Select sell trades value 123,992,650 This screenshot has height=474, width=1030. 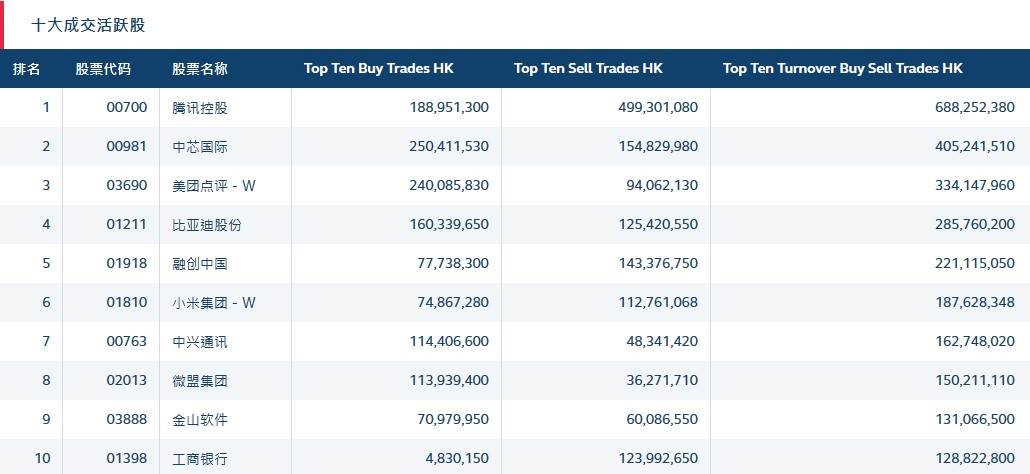point(658,459)
